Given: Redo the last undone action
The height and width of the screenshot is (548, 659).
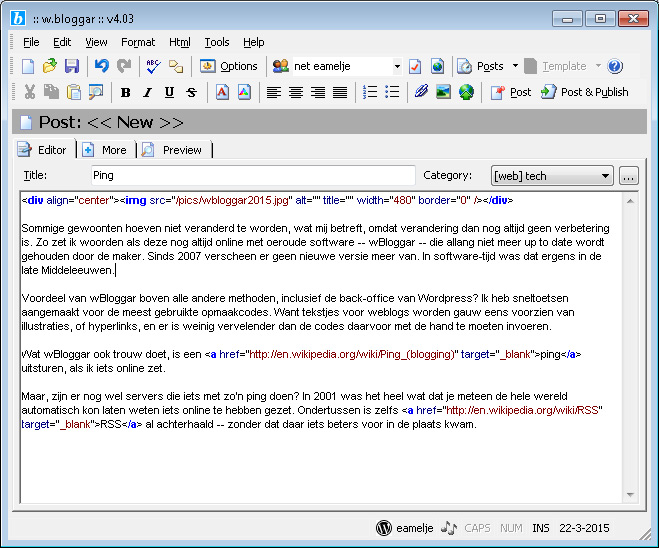Looking at the screenshot, I should [124, 66].
